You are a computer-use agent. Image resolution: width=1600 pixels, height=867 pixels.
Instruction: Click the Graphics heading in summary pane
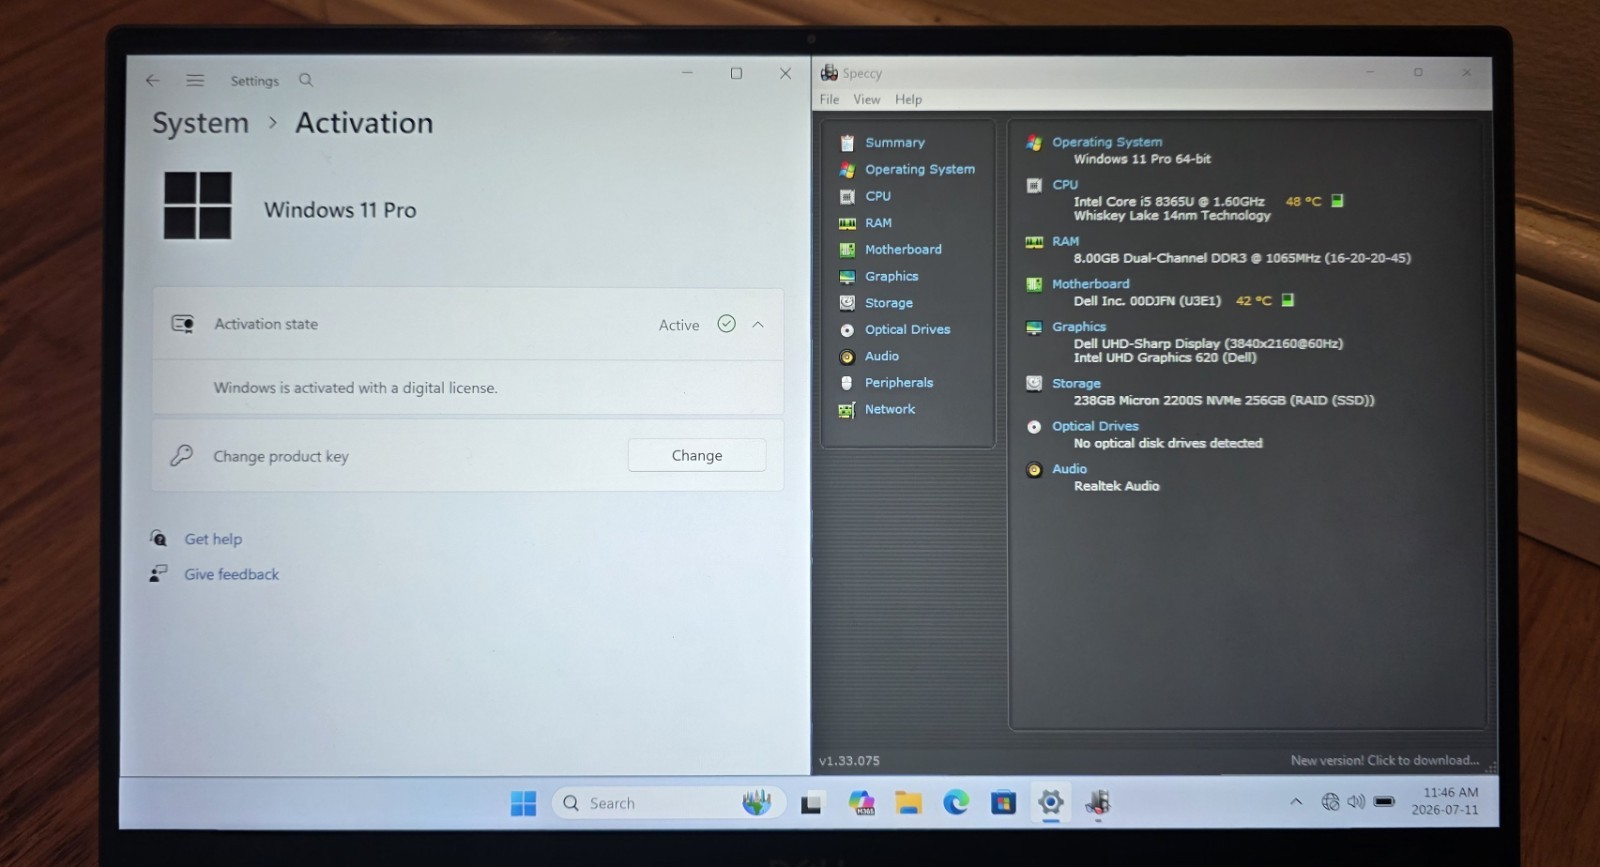click(1079, 327)
